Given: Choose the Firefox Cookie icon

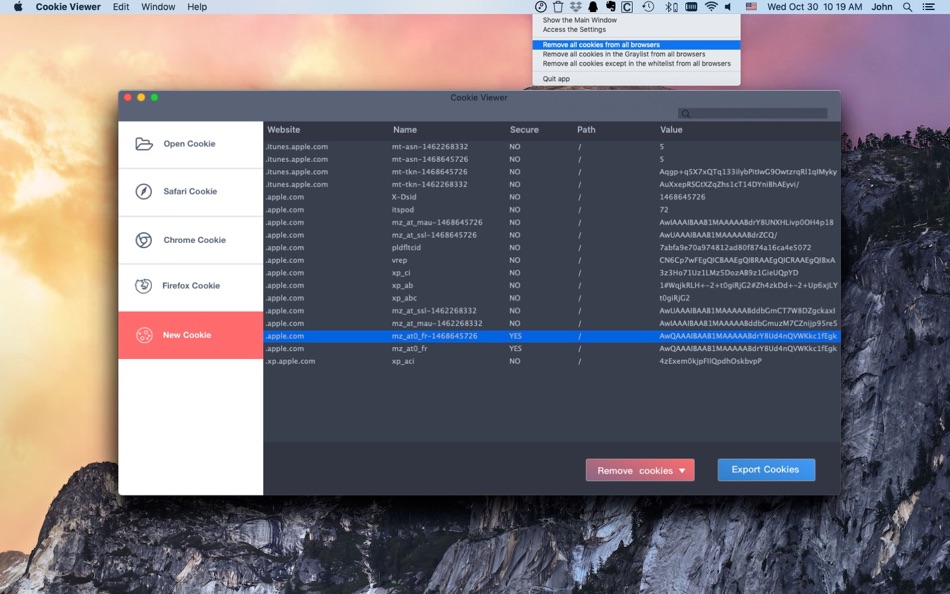Looking at the screenshot, I should (x=144, y=285).
